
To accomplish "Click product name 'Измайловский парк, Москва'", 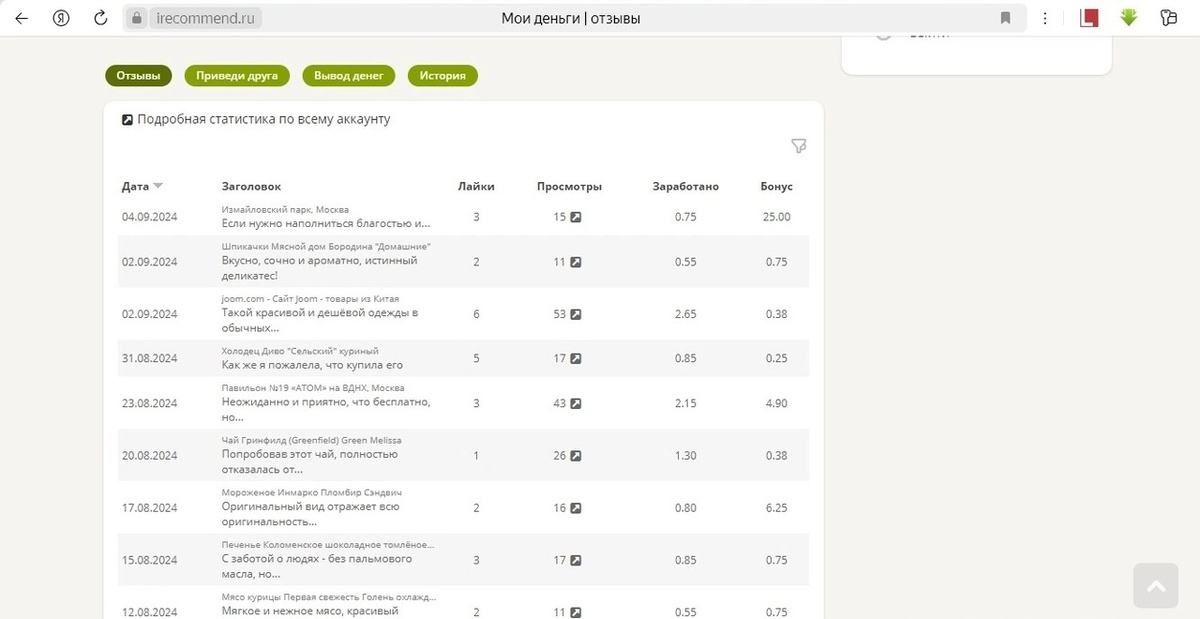I will (285, 209).
